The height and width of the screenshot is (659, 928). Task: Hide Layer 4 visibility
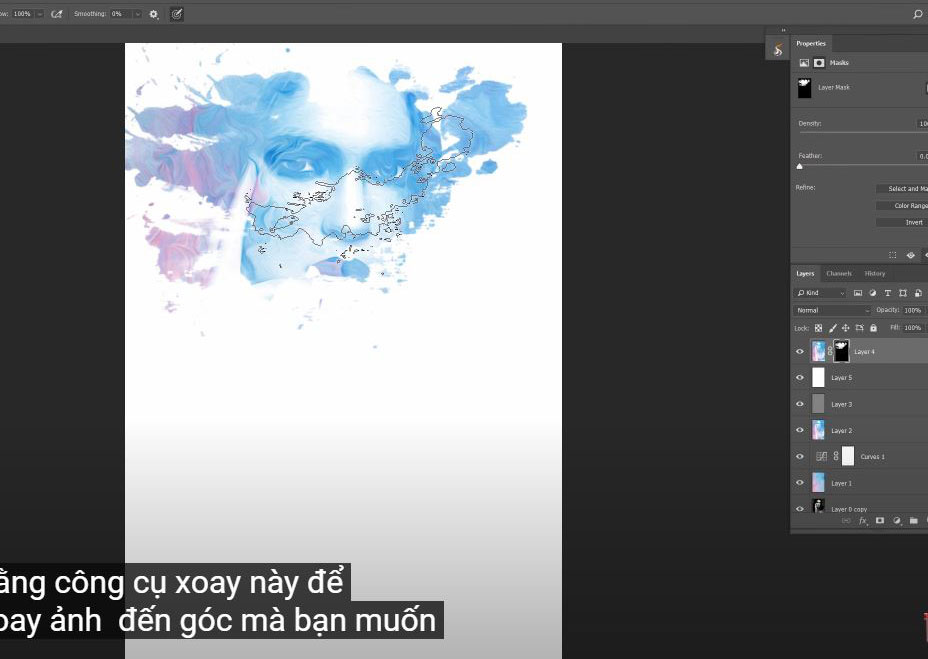(800, 352)
